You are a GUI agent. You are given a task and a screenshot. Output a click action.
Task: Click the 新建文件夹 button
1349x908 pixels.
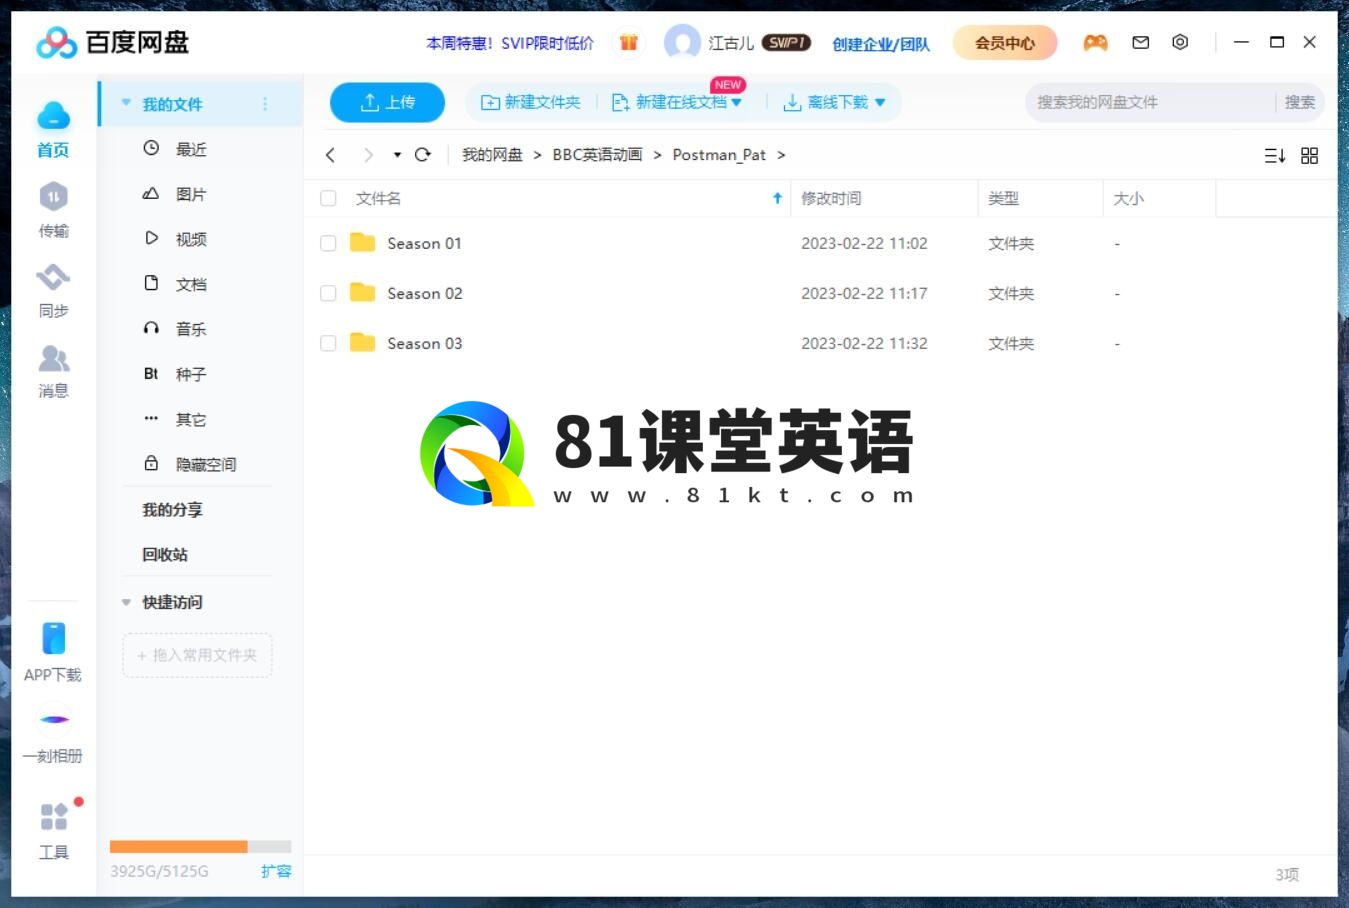(530, 102)
